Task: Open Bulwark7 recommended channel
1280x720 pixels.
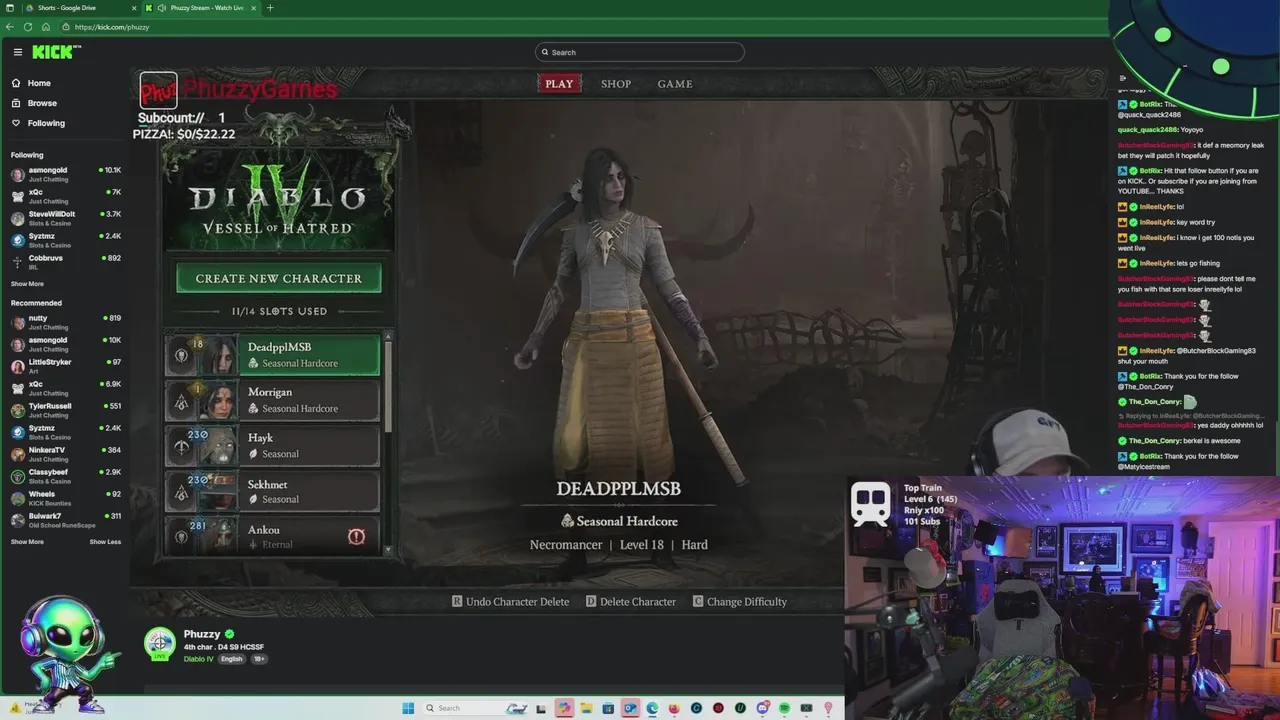Action: click(x=65, y=520)
